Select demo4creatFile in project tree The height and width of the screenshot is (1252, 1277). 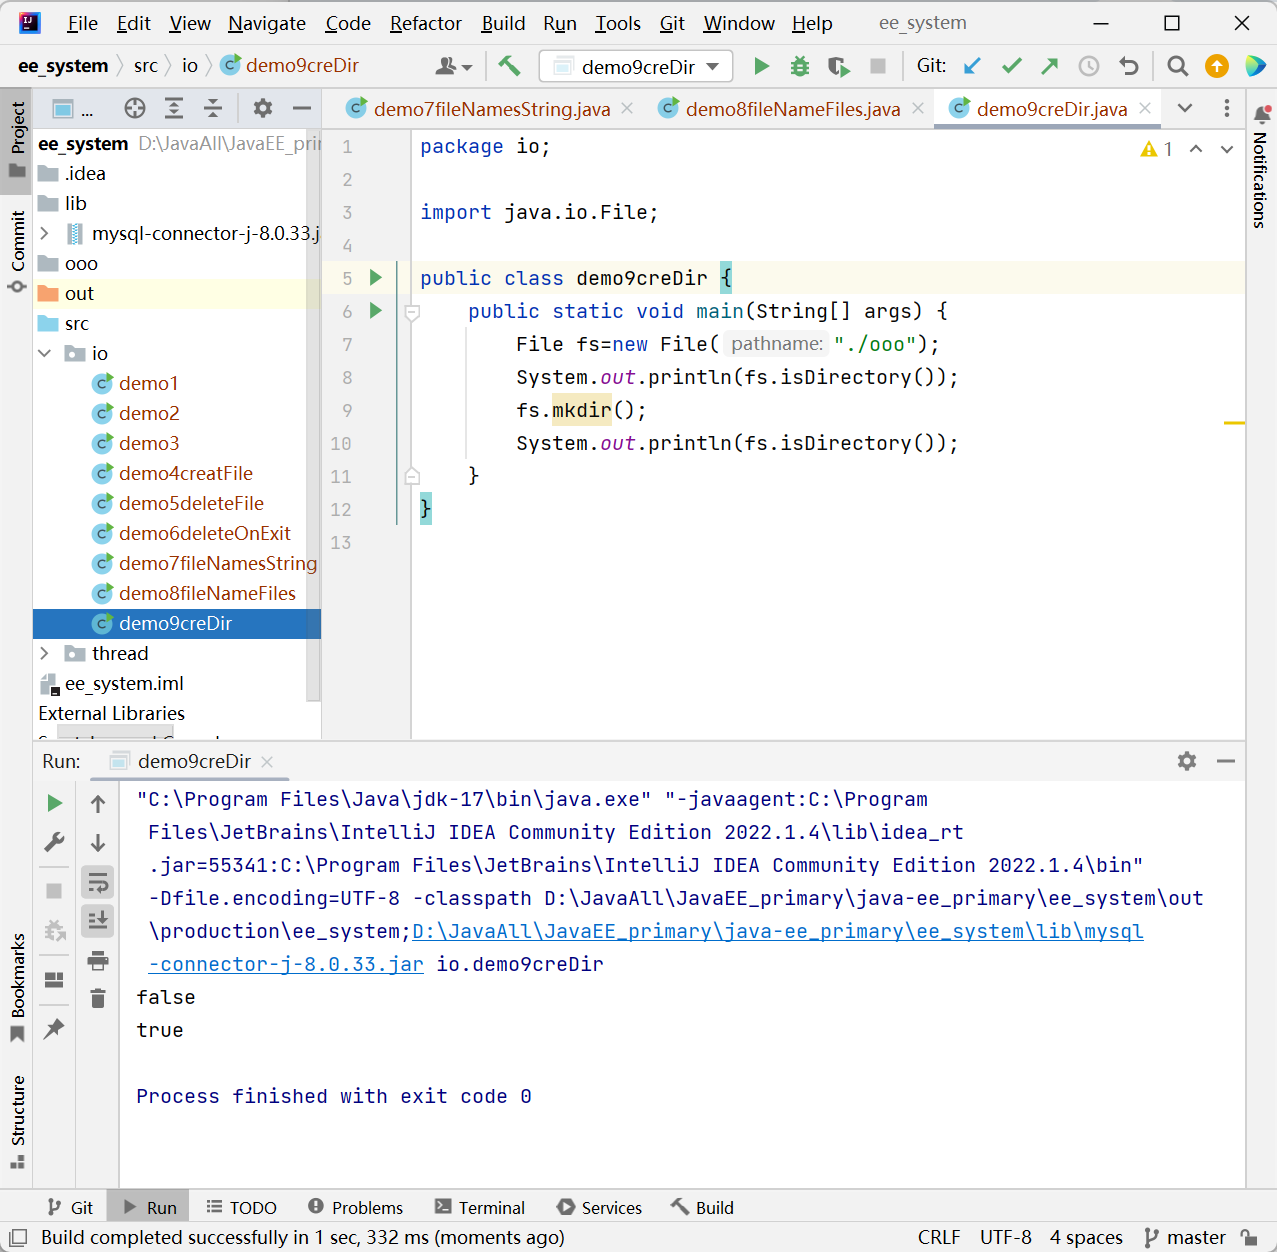tap(185, 473)
